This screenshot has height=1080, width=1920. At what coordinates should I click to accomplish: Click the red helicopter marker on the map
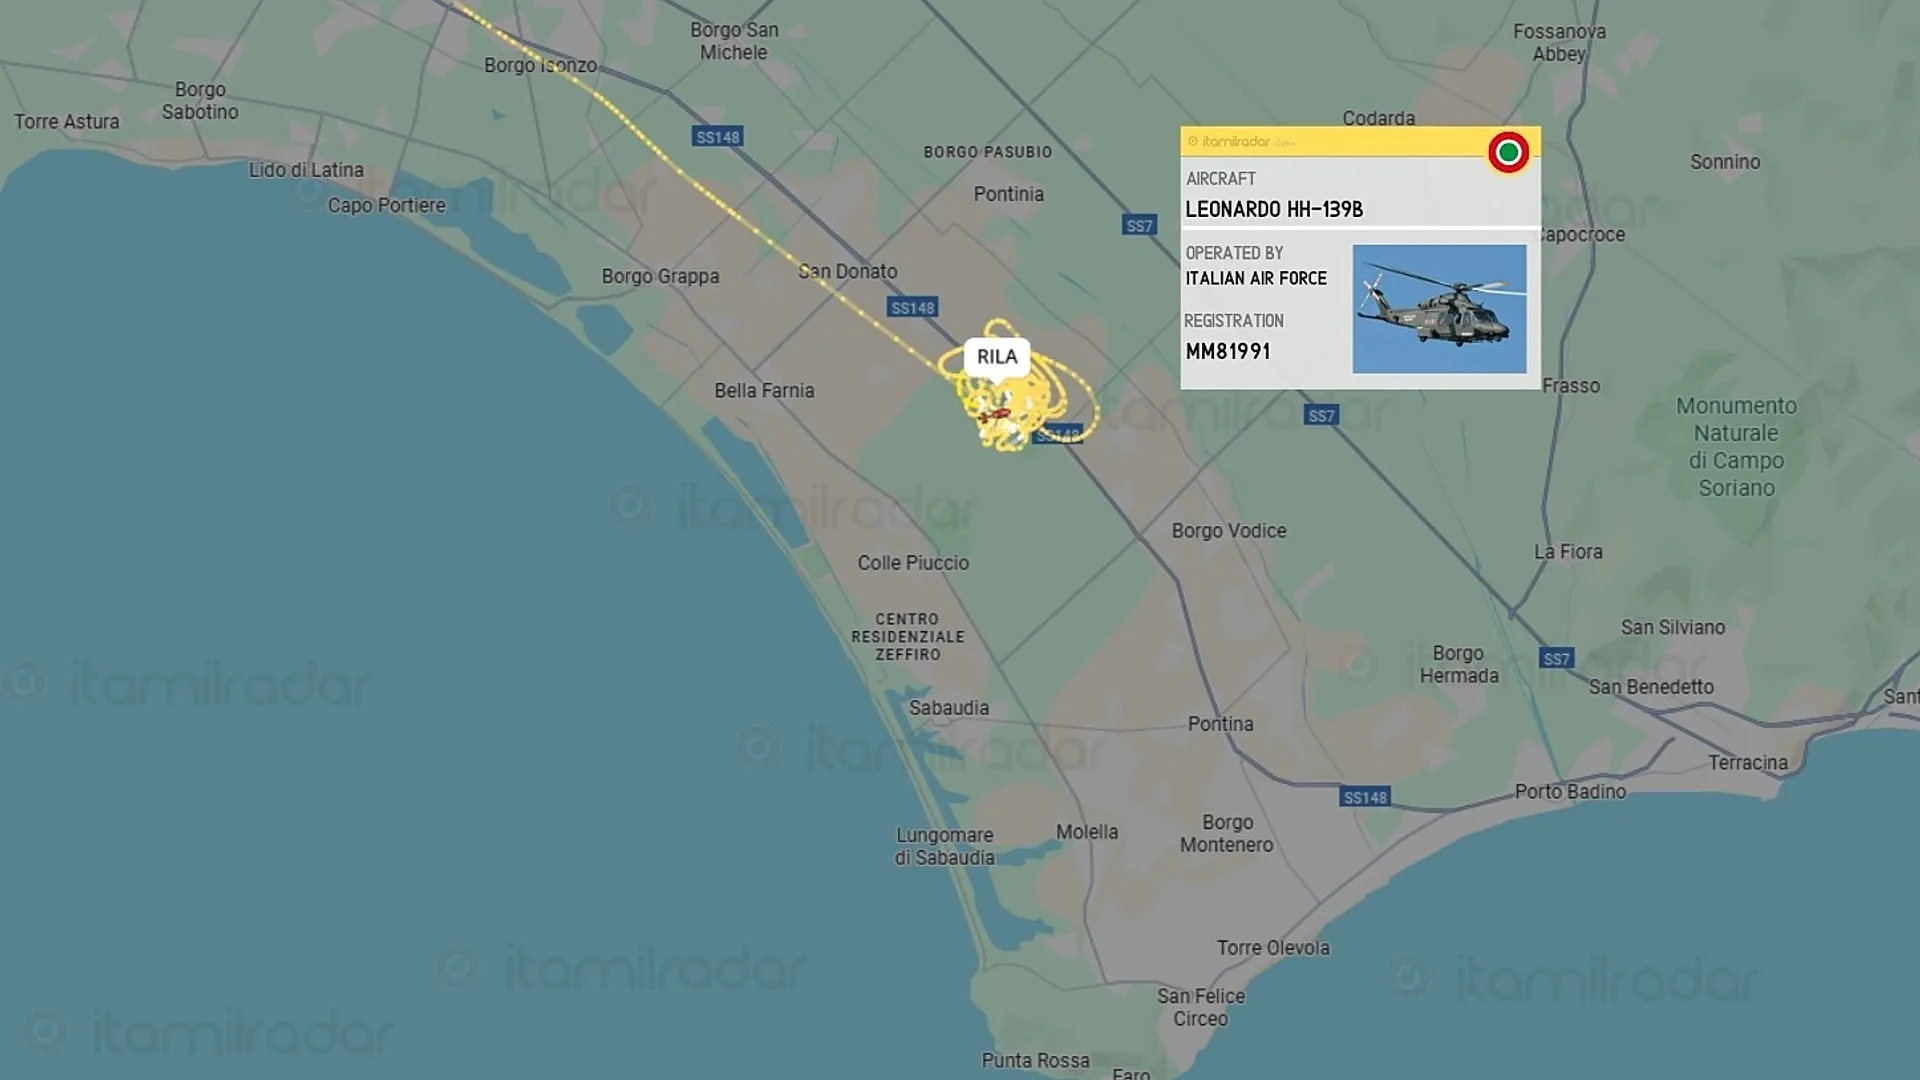click(995, 413)
